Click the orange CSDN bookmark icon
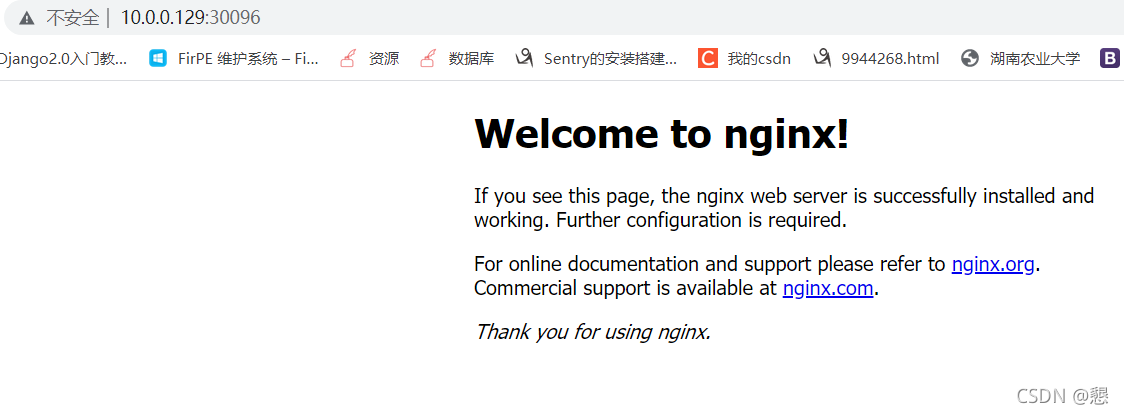Image resolution: width=1124 pixels, height=414 pixels. (x=708, y=59)
